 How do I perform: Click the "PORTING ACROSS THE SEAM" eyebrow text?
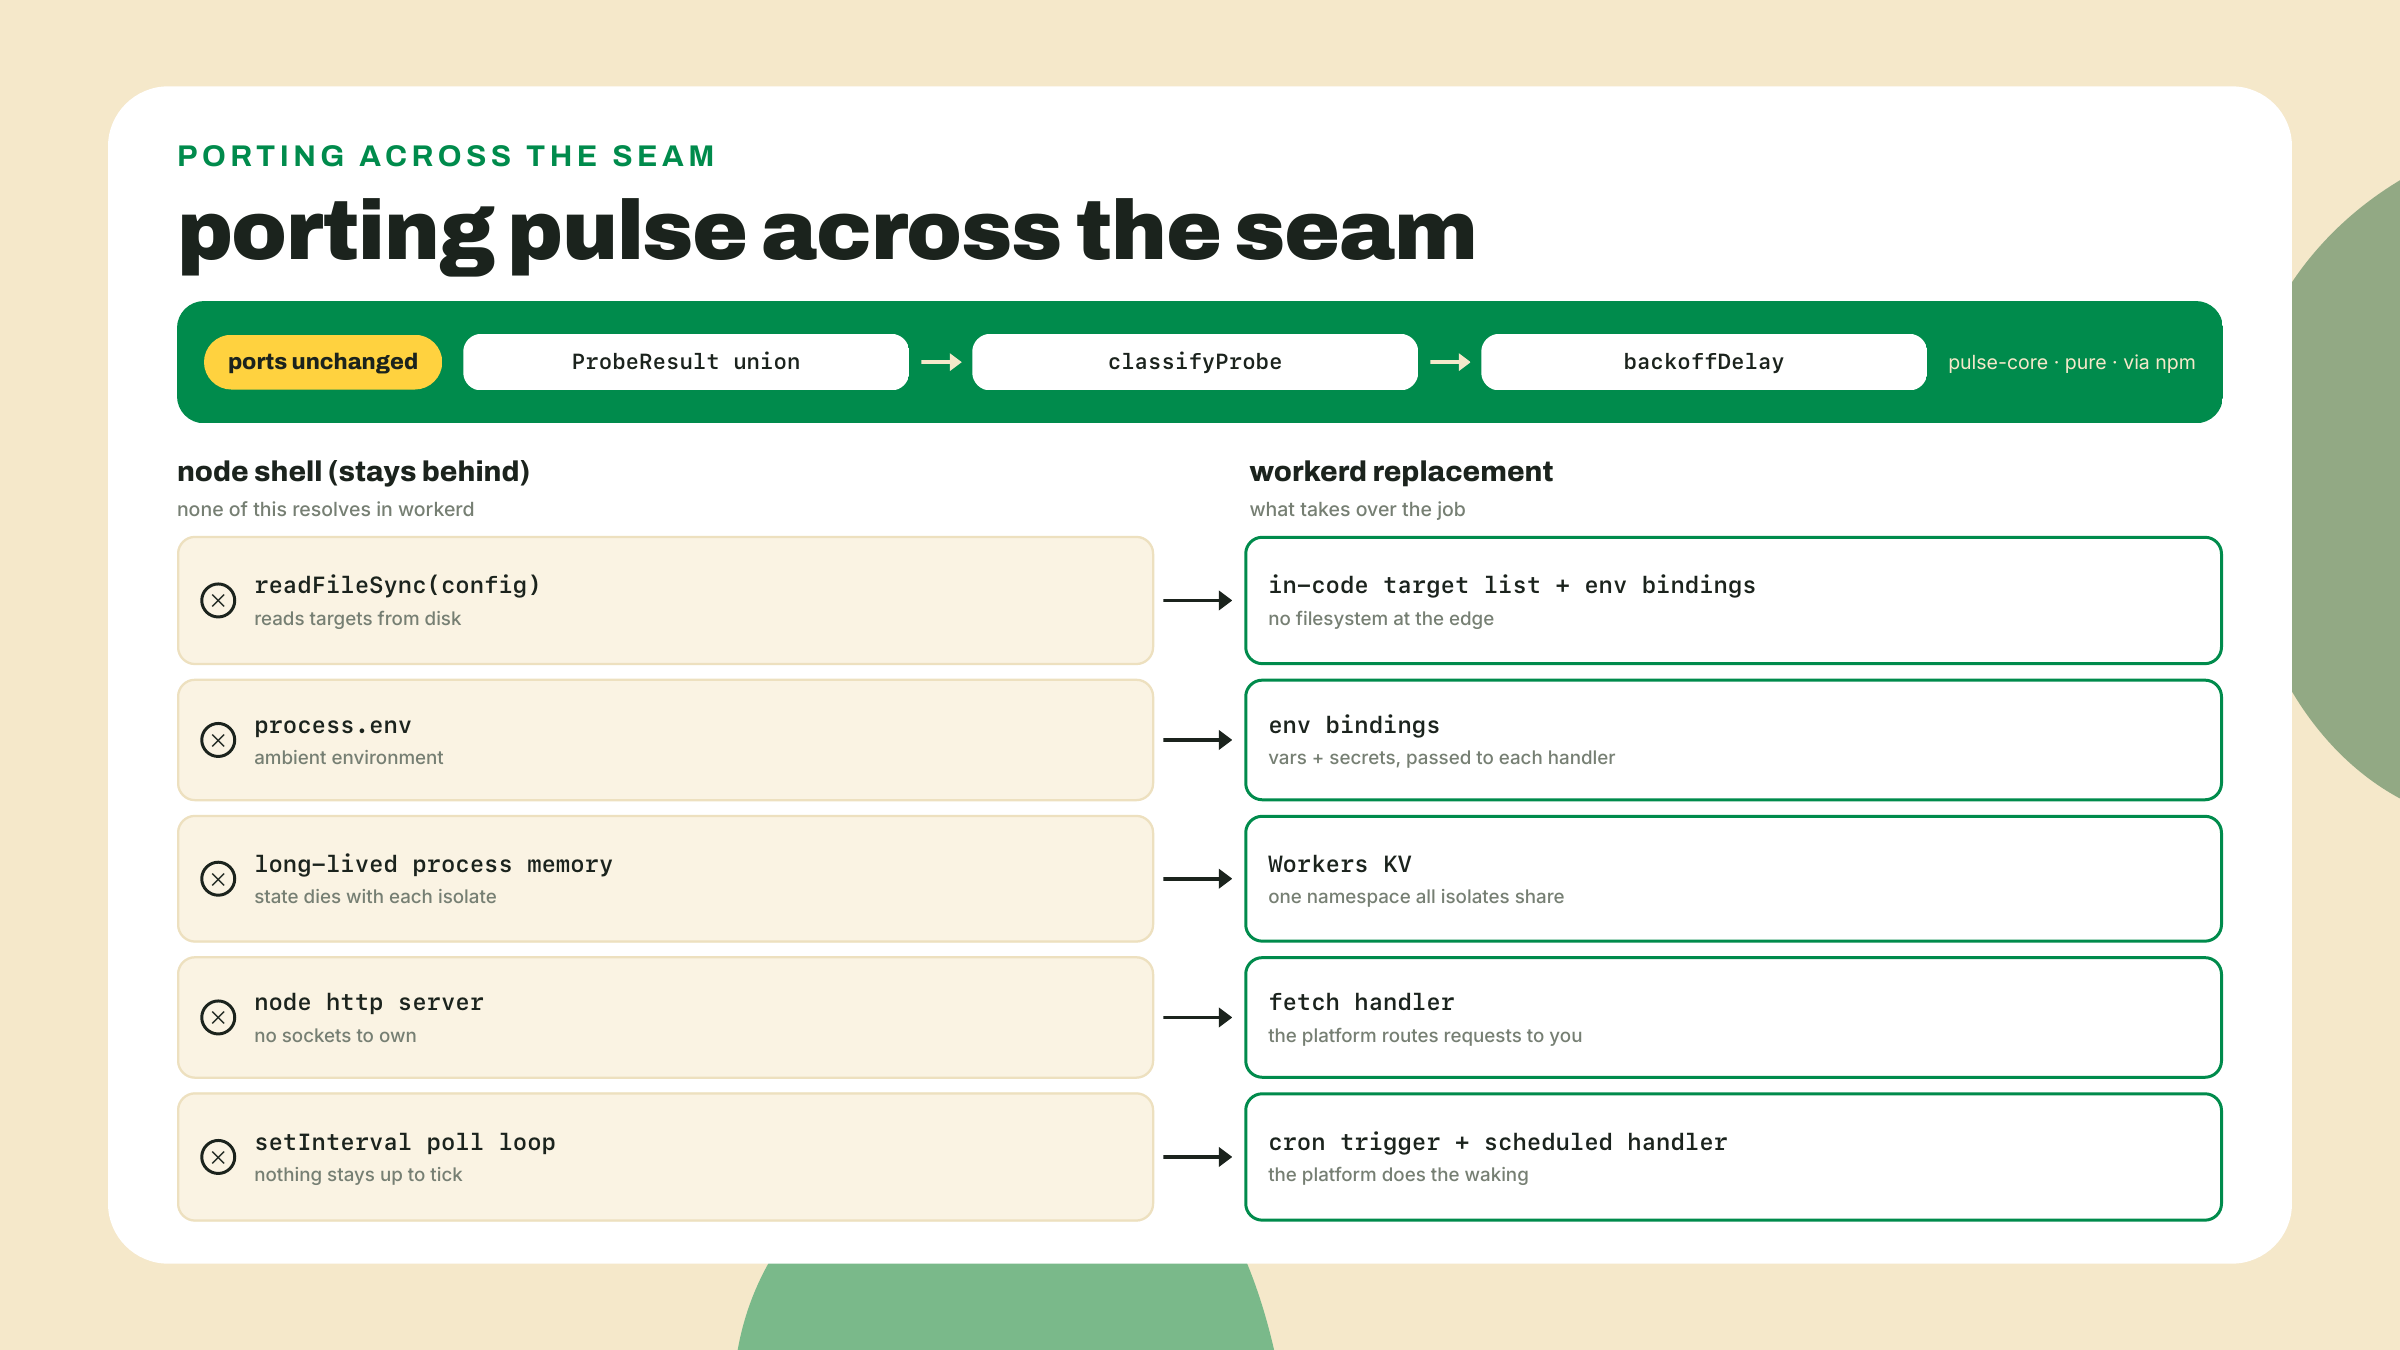(x=446, y=156)
